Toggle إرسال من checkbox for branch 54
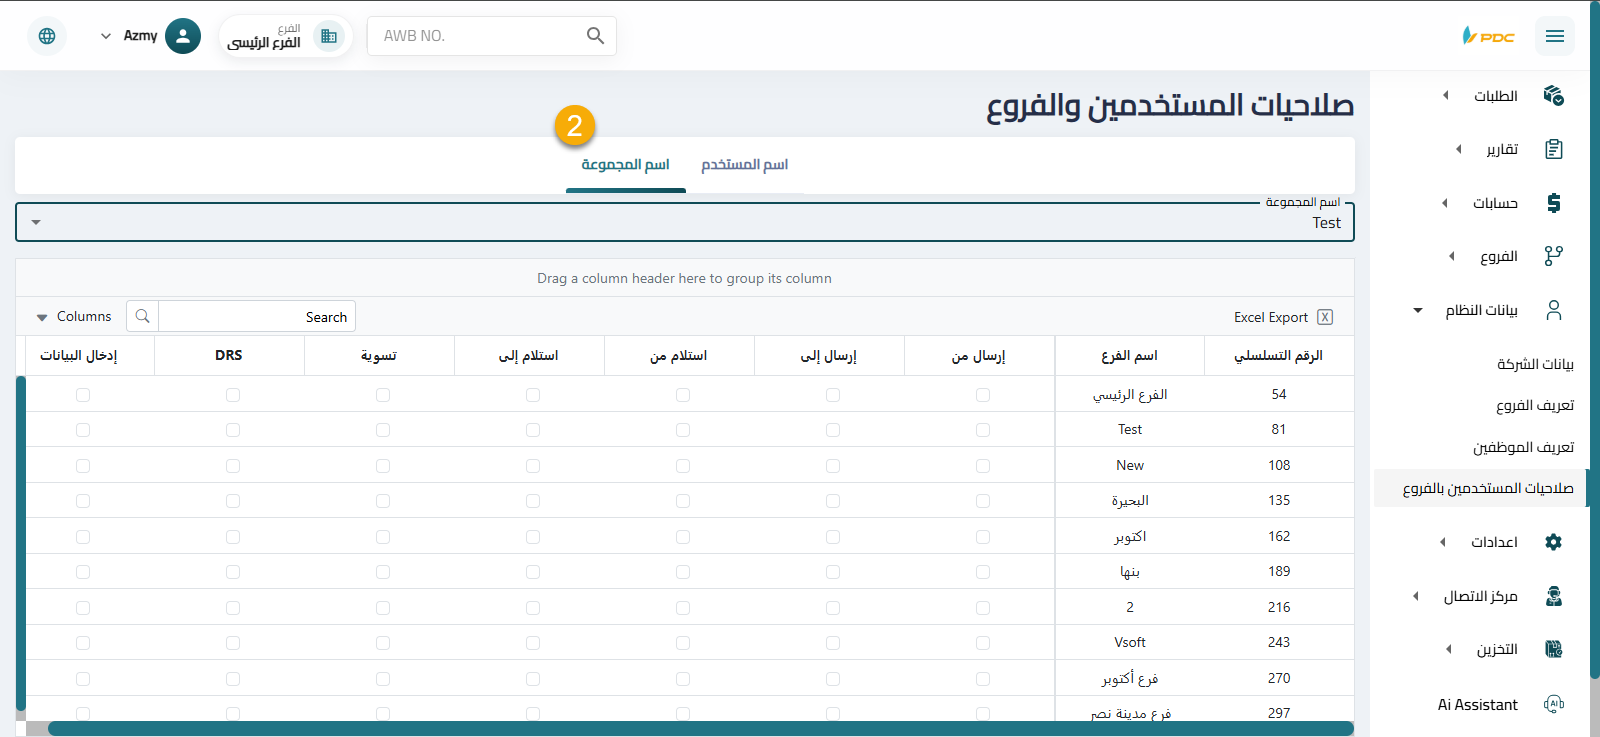 [x=983, y=395]
